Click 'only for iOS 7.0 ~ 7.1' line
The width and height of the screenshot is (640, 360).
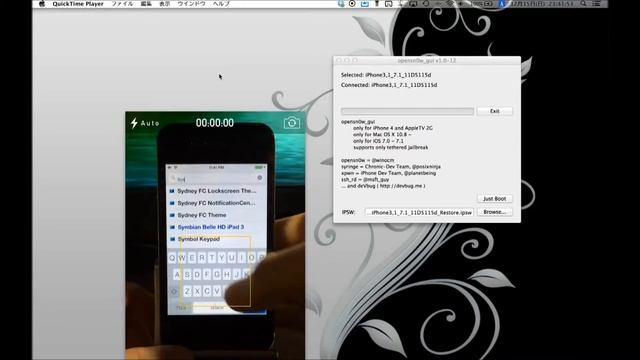(x=378, y=141)
